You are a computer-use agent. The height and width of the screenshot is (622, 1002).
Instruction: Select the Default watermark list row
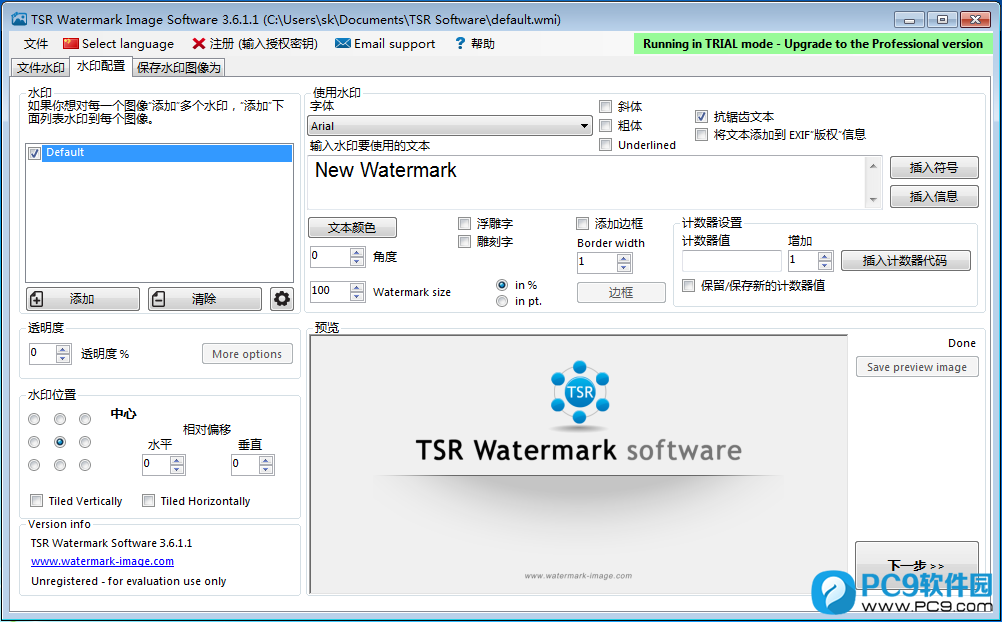(x=166, y=153)
